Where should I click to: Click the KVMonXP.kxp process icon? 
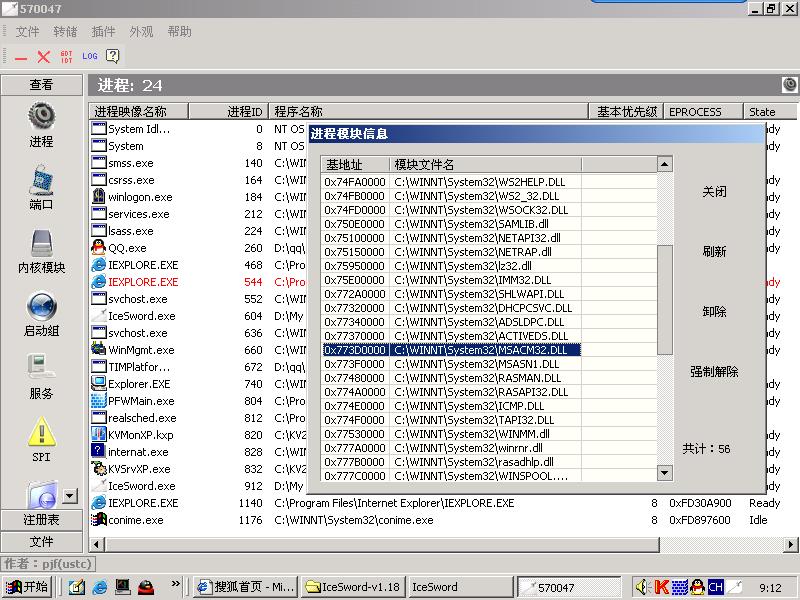[98, 435]
